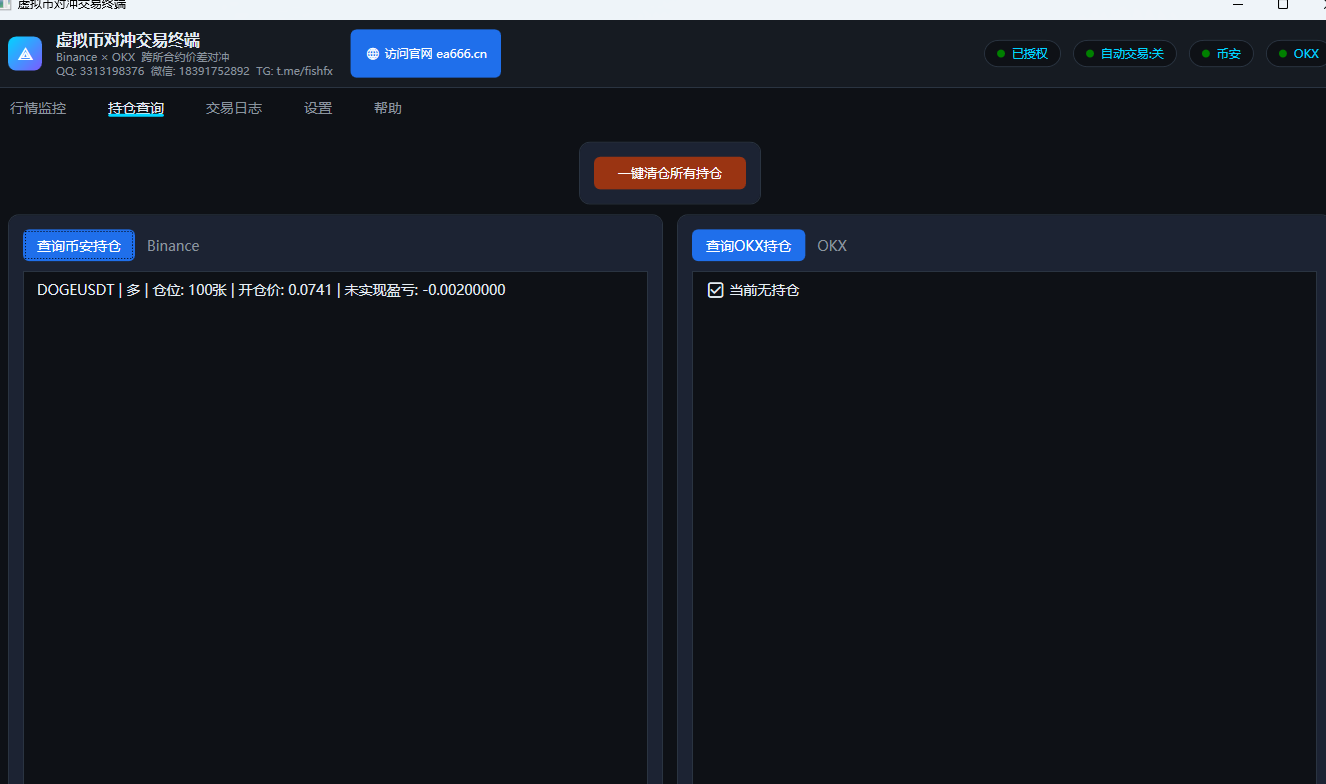Open the official website ea666.cn button
This screenshot has width=1326, height=784.
tap(425, 54)
